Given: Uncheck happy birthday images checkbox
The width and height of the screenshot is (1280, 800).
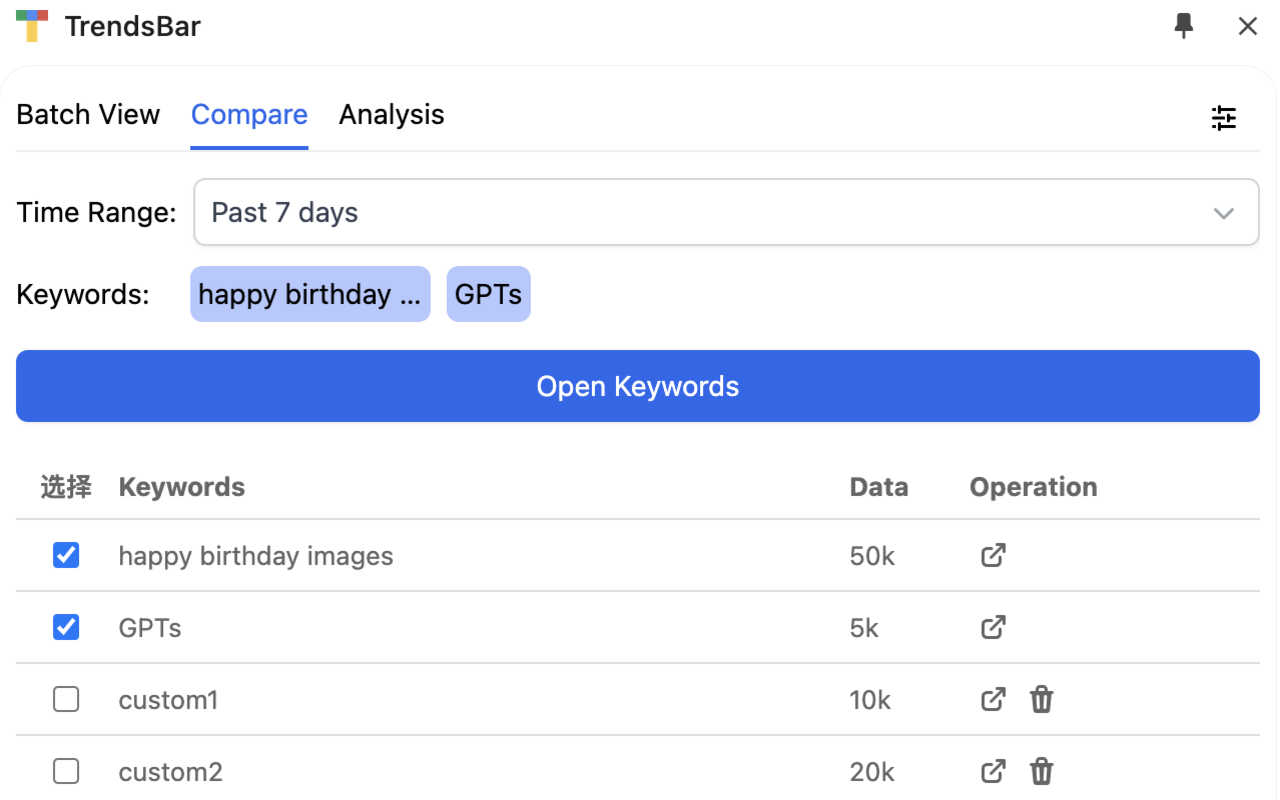Looking at the screenshot, I should pos(66,555).
